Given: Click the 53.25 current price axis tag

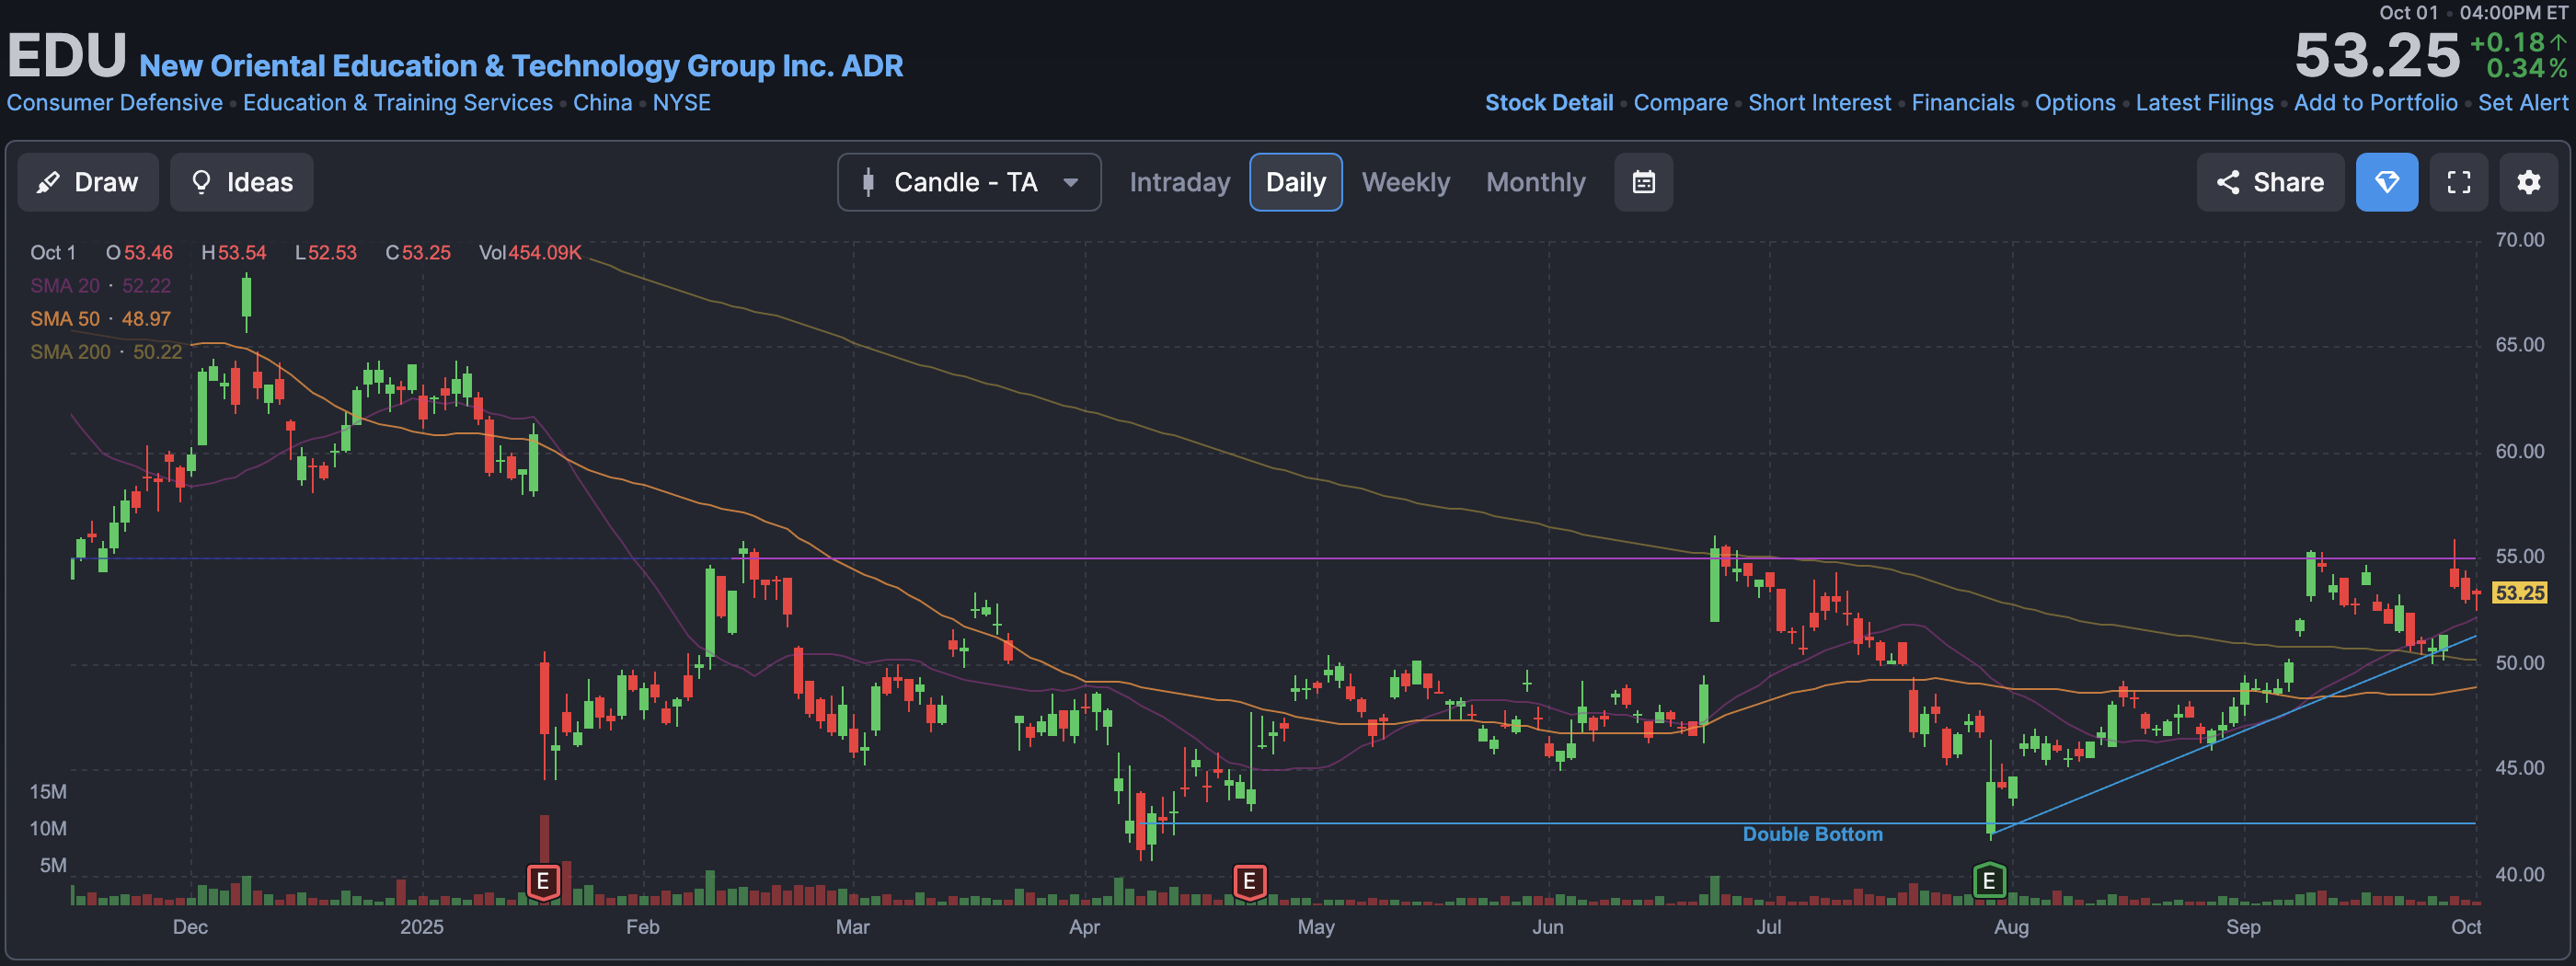Looking at the screenshot, I should [2519, 593].
